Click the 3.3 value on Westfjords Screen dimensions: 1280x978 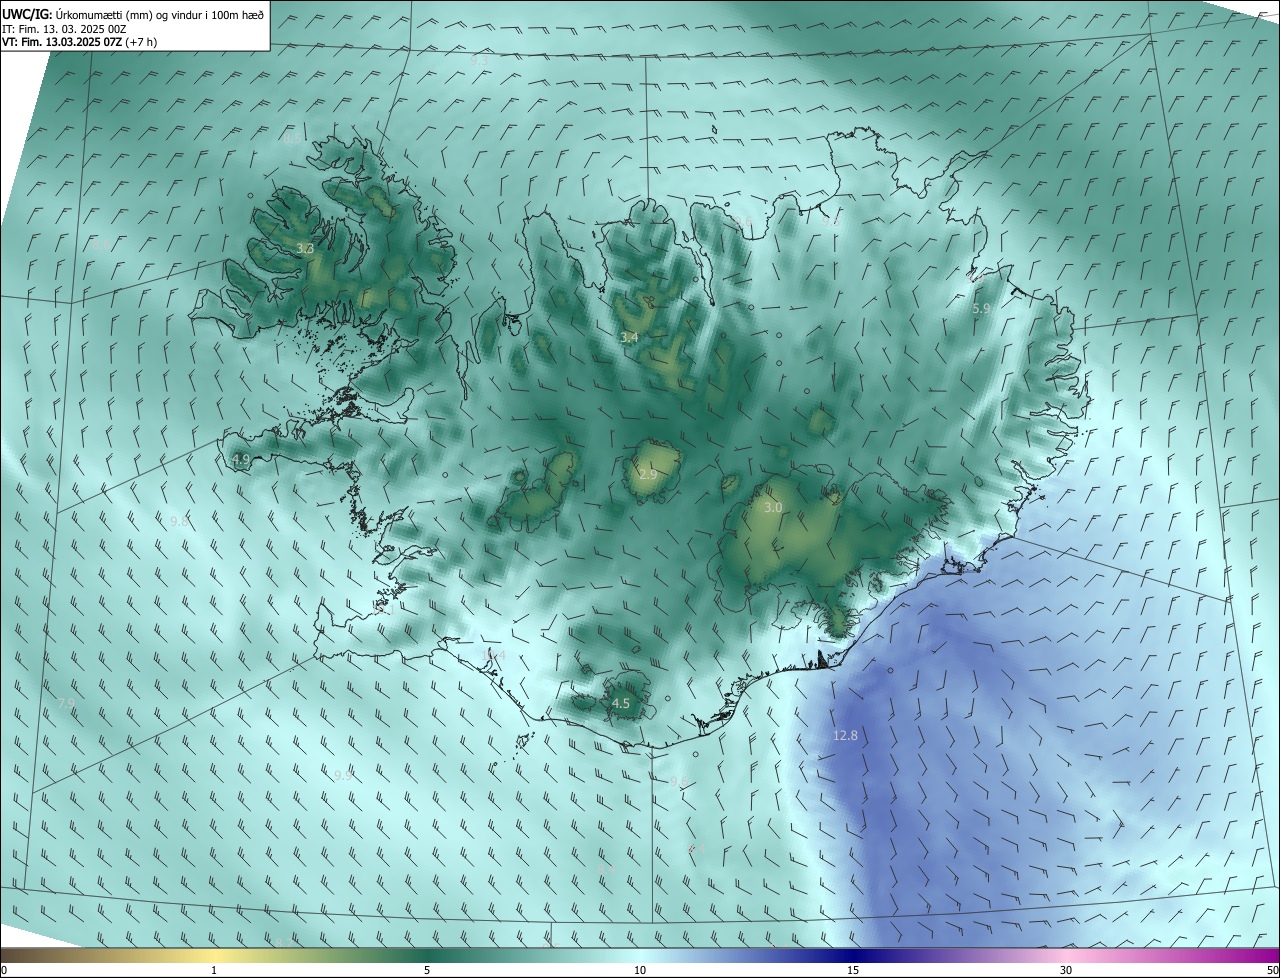pos(306,248)
